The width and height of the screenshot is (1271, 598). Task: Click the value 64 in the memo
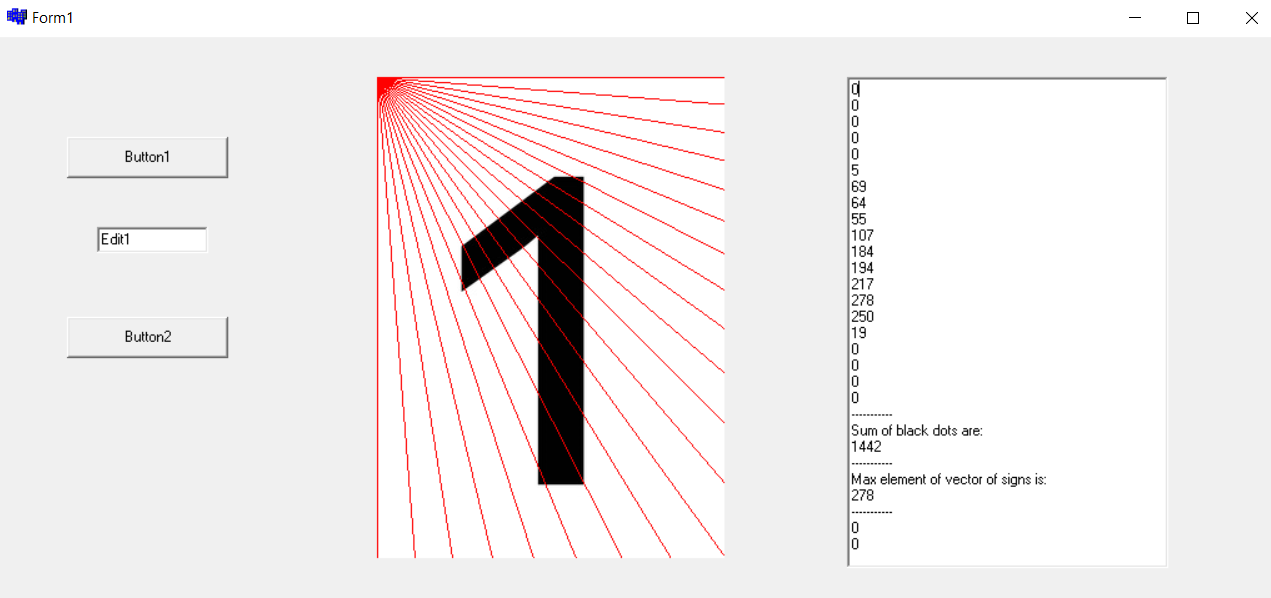coord(859,203)
